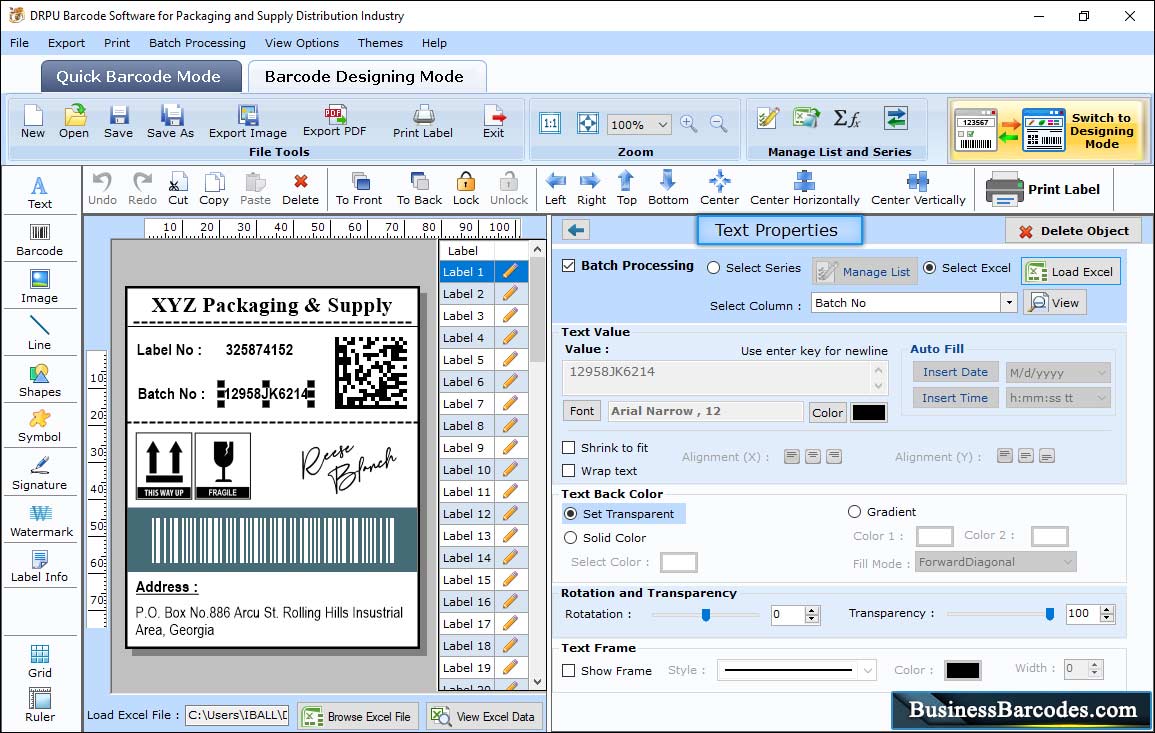The width and height of the screenshot is (1155, 733).
Task: Select the Symbol tool
Action: (40, 427)
